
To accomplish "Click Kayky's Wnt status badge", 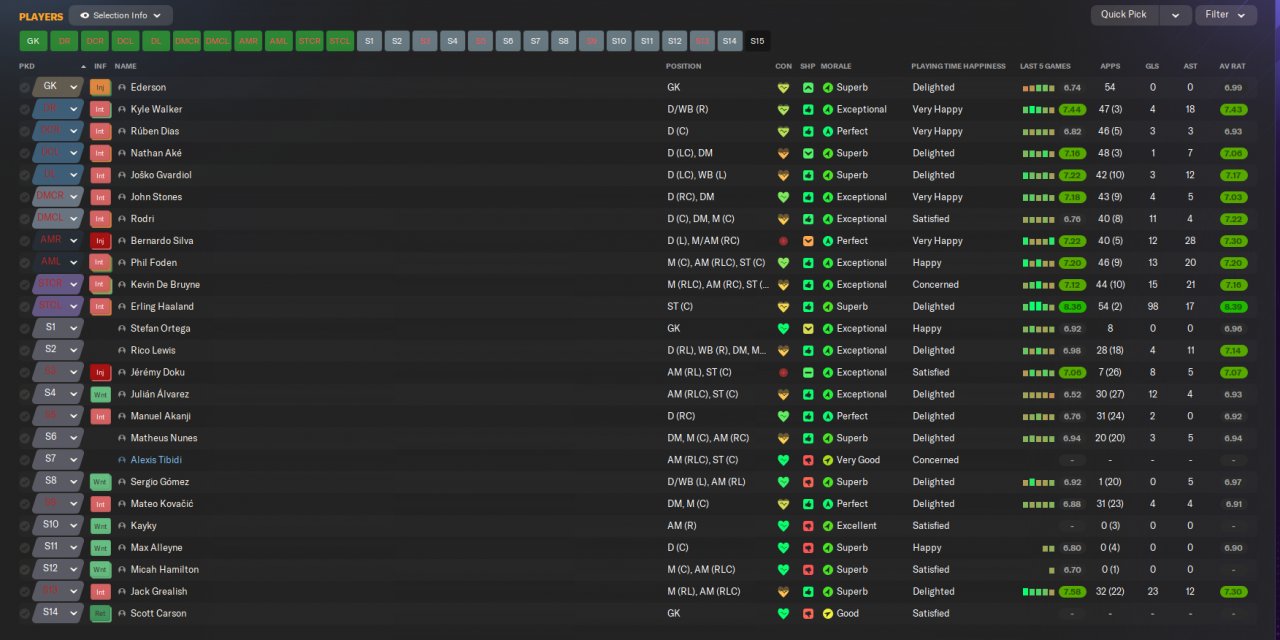I will click(100, 526).
